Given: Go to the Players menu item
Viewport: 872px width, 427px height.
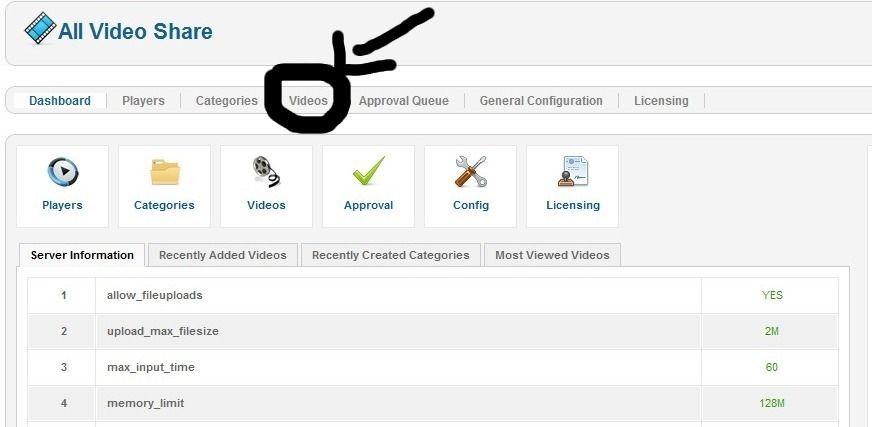Looking at the screenshot, I should 143,101.
